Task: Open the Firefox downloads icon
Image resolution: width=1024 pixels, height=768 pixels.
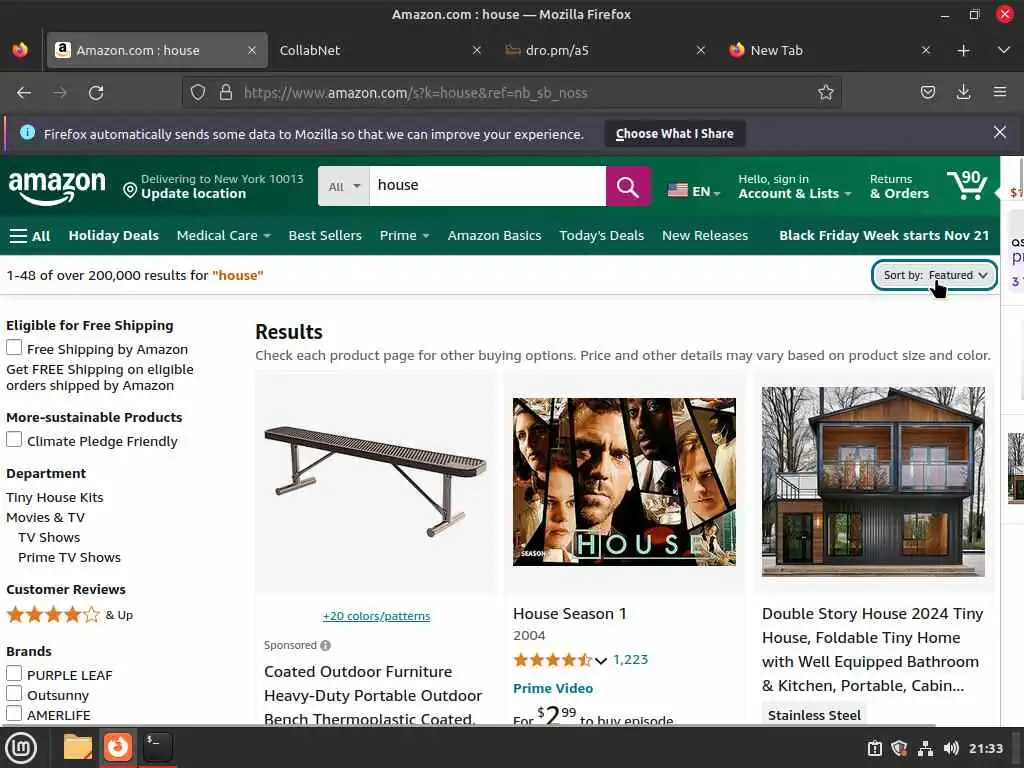Action: [x=963, y=93]
